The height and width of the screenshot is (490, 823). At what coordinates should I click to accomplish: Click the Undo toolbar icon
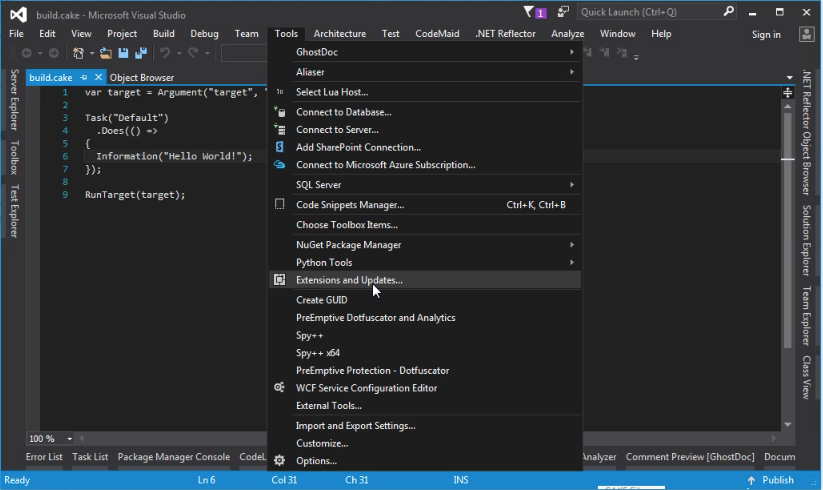165,53
